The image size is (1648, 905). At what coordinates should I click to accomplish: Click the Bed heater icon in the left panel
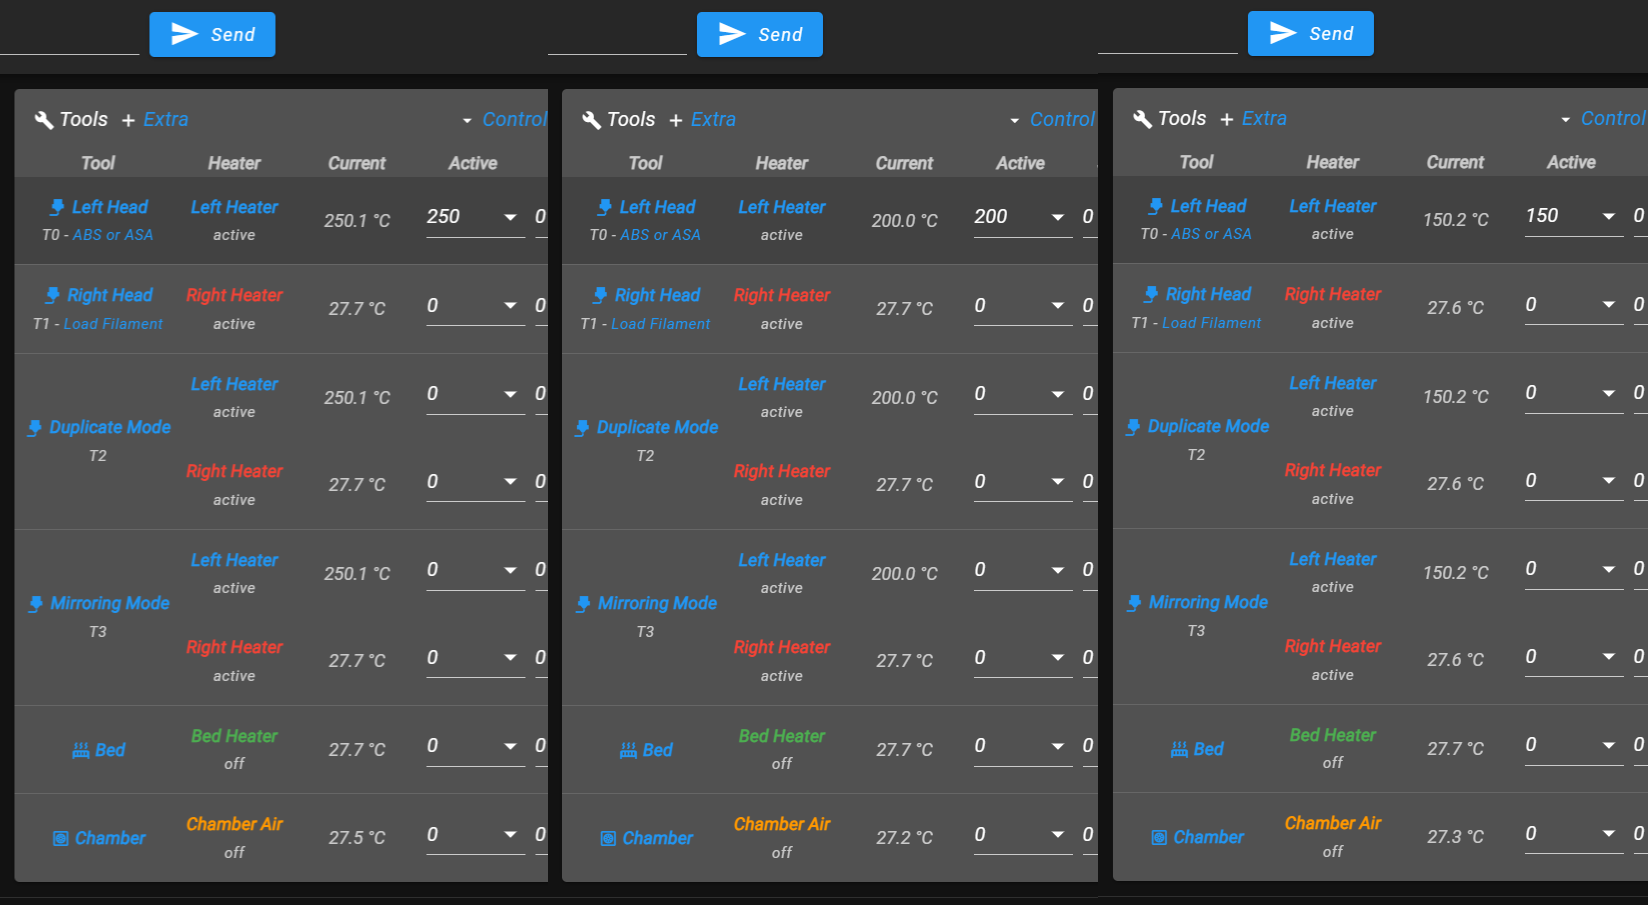point(81,750)
